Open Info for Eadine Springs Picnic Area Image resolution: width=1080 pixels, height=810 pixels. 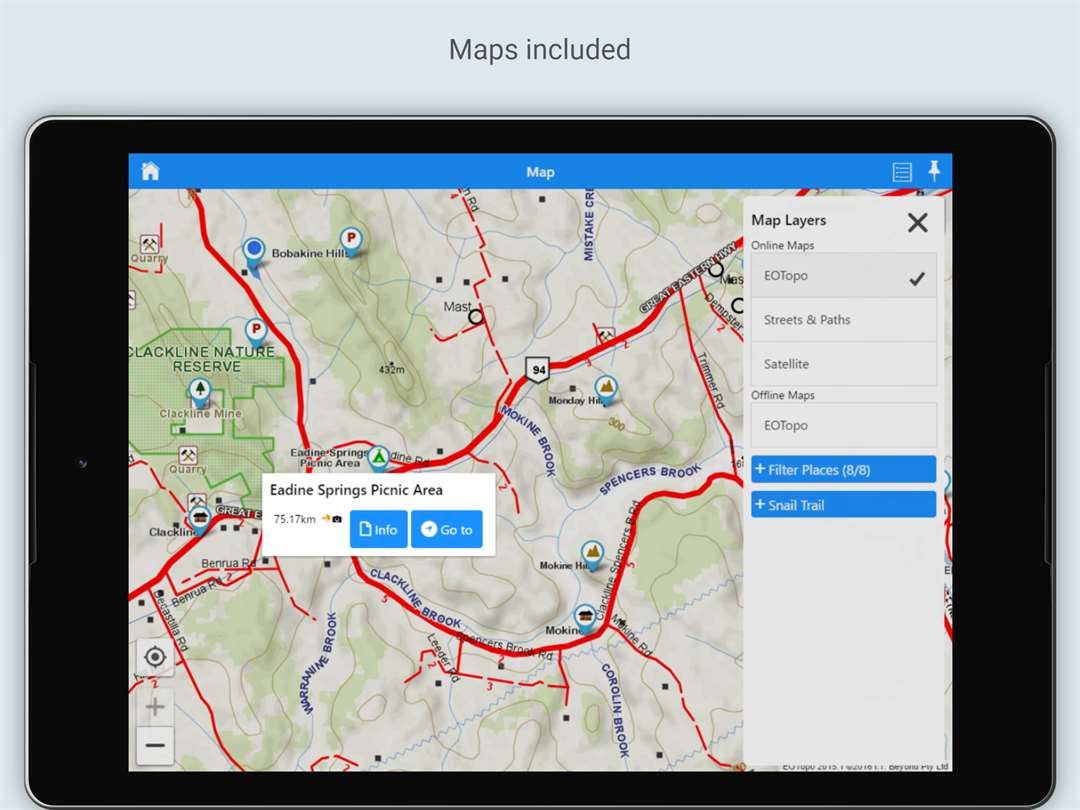(378, 530)
